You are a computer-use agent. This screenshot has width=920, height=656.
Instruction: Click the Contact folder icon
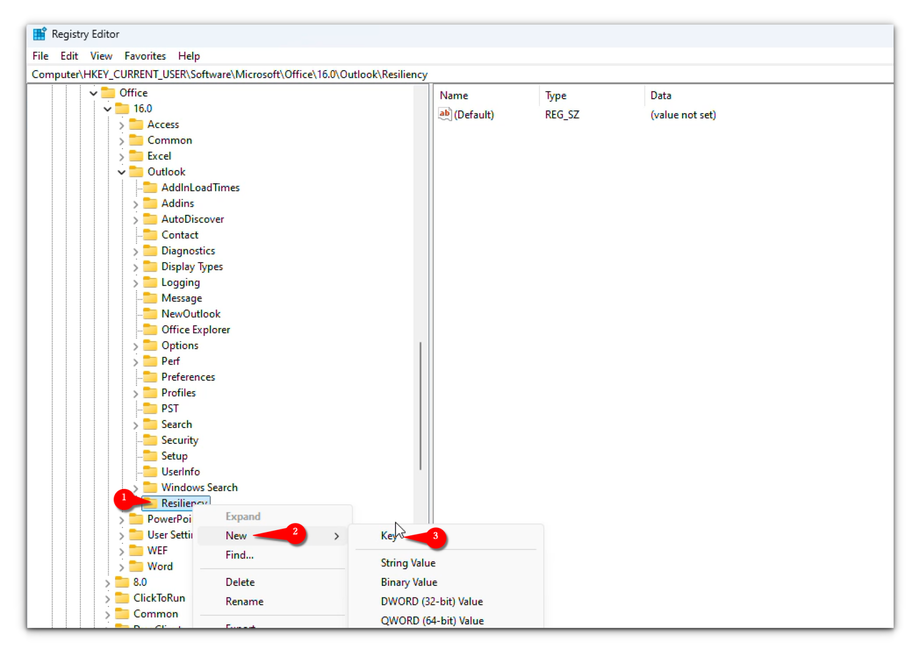tap(150, 235)
